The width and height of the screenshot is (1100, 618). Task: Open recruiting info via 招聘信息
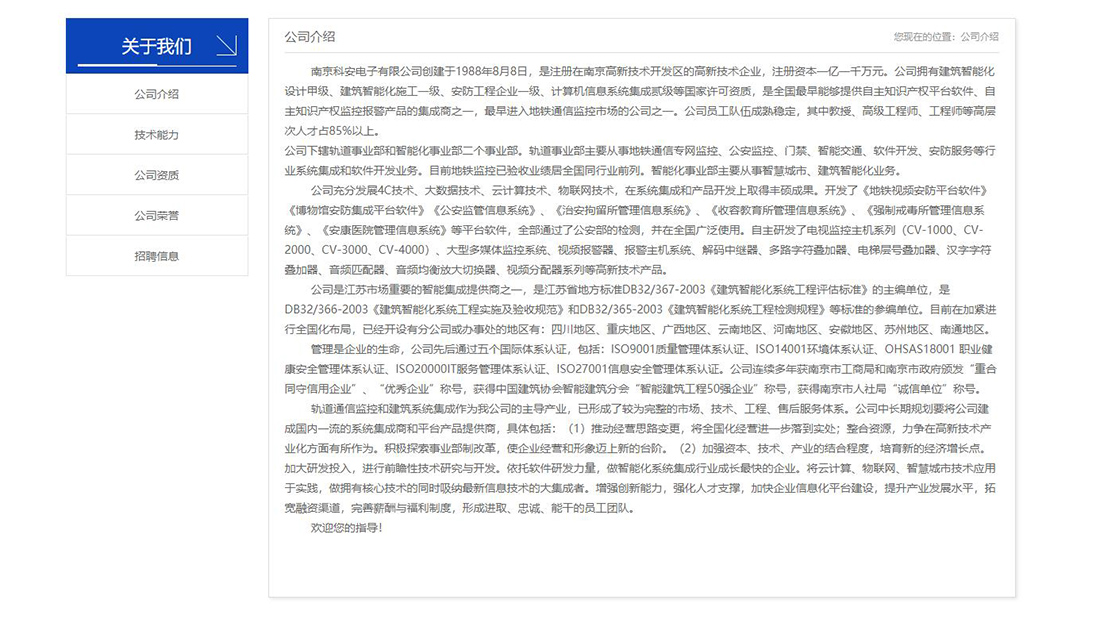tap(156, 255)
